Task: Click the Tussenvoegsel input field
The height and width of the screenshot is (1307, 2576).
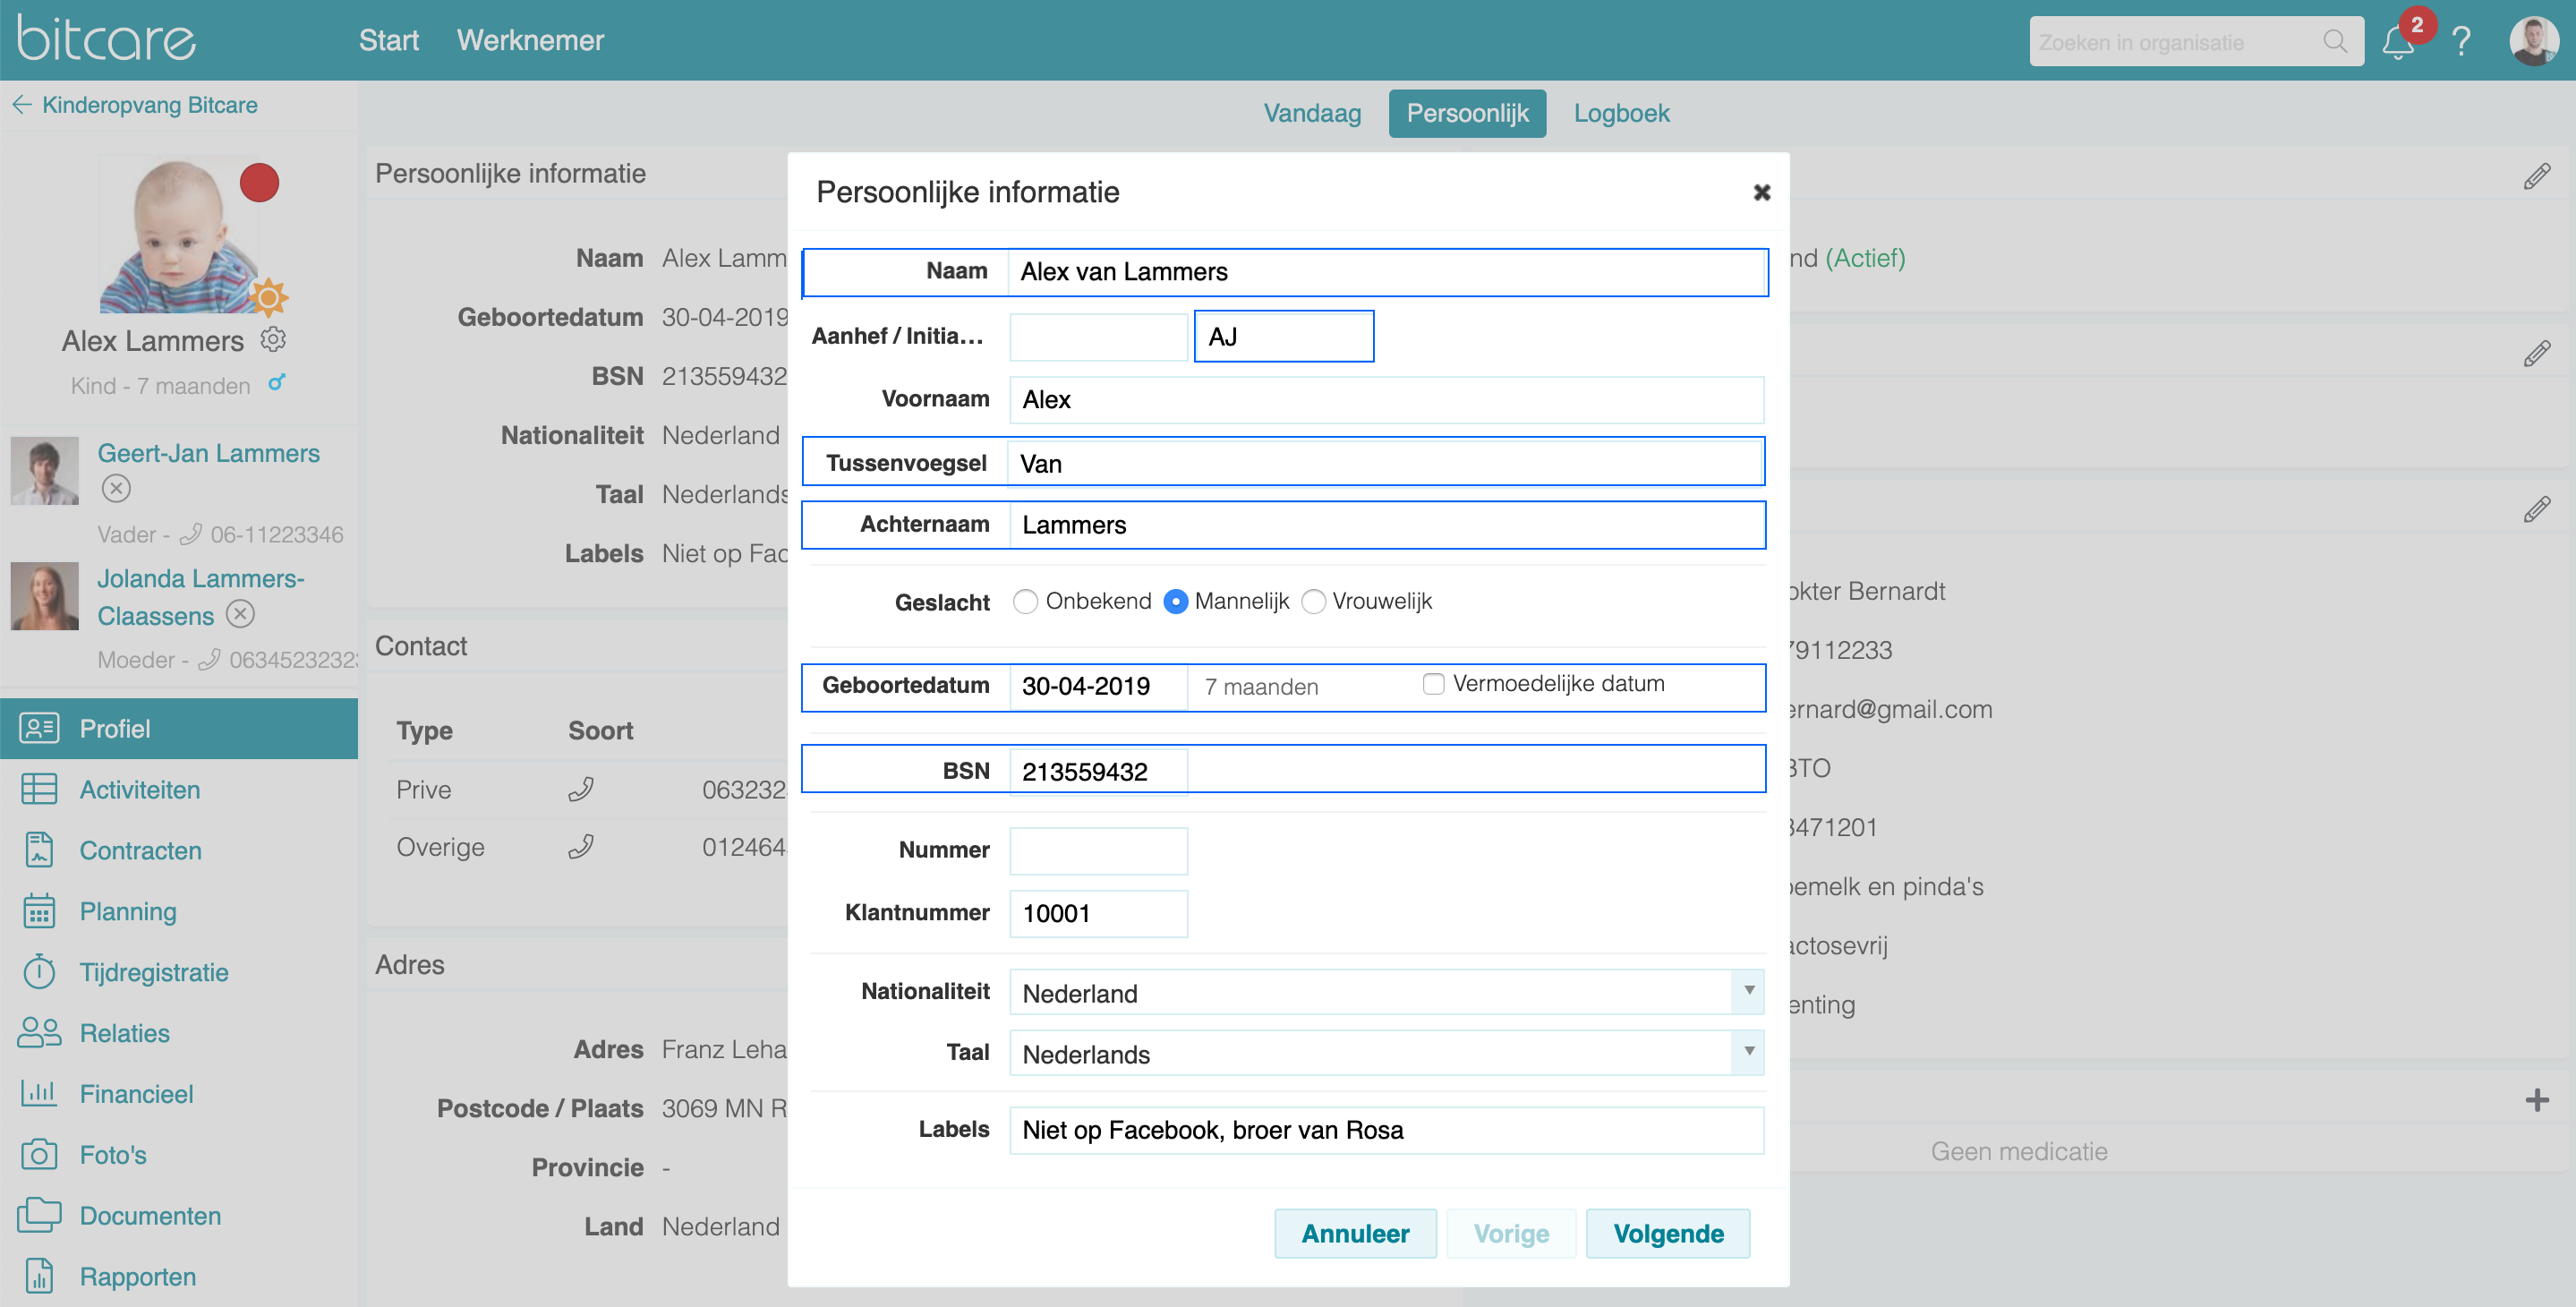Action: tap(1386, 463)
